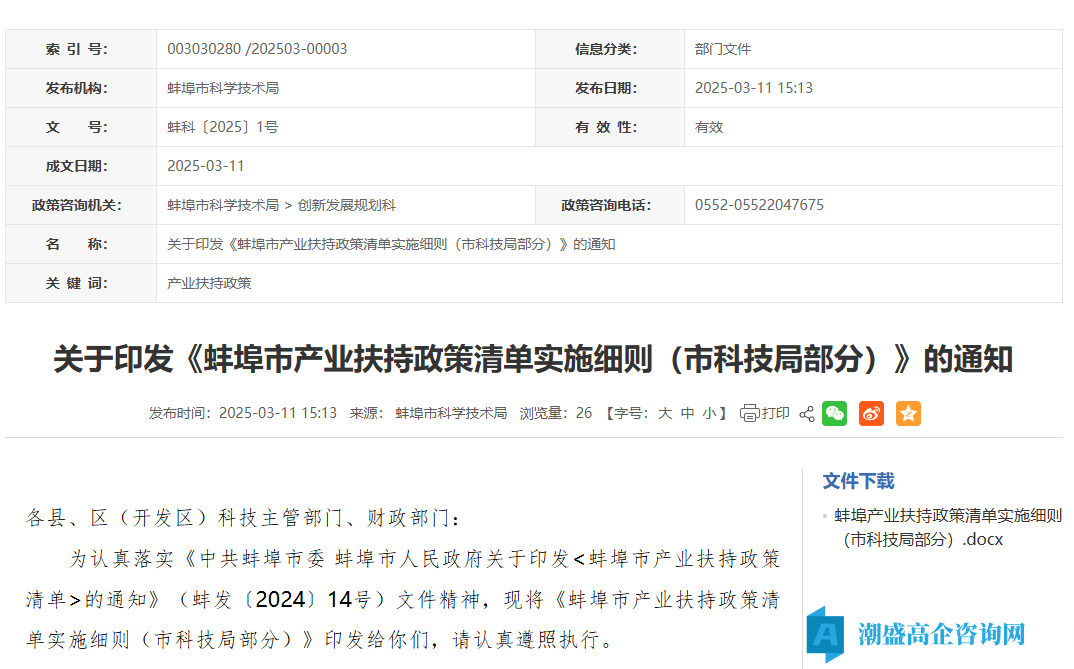Set font size to medium (中)

(x=687, y=413)
